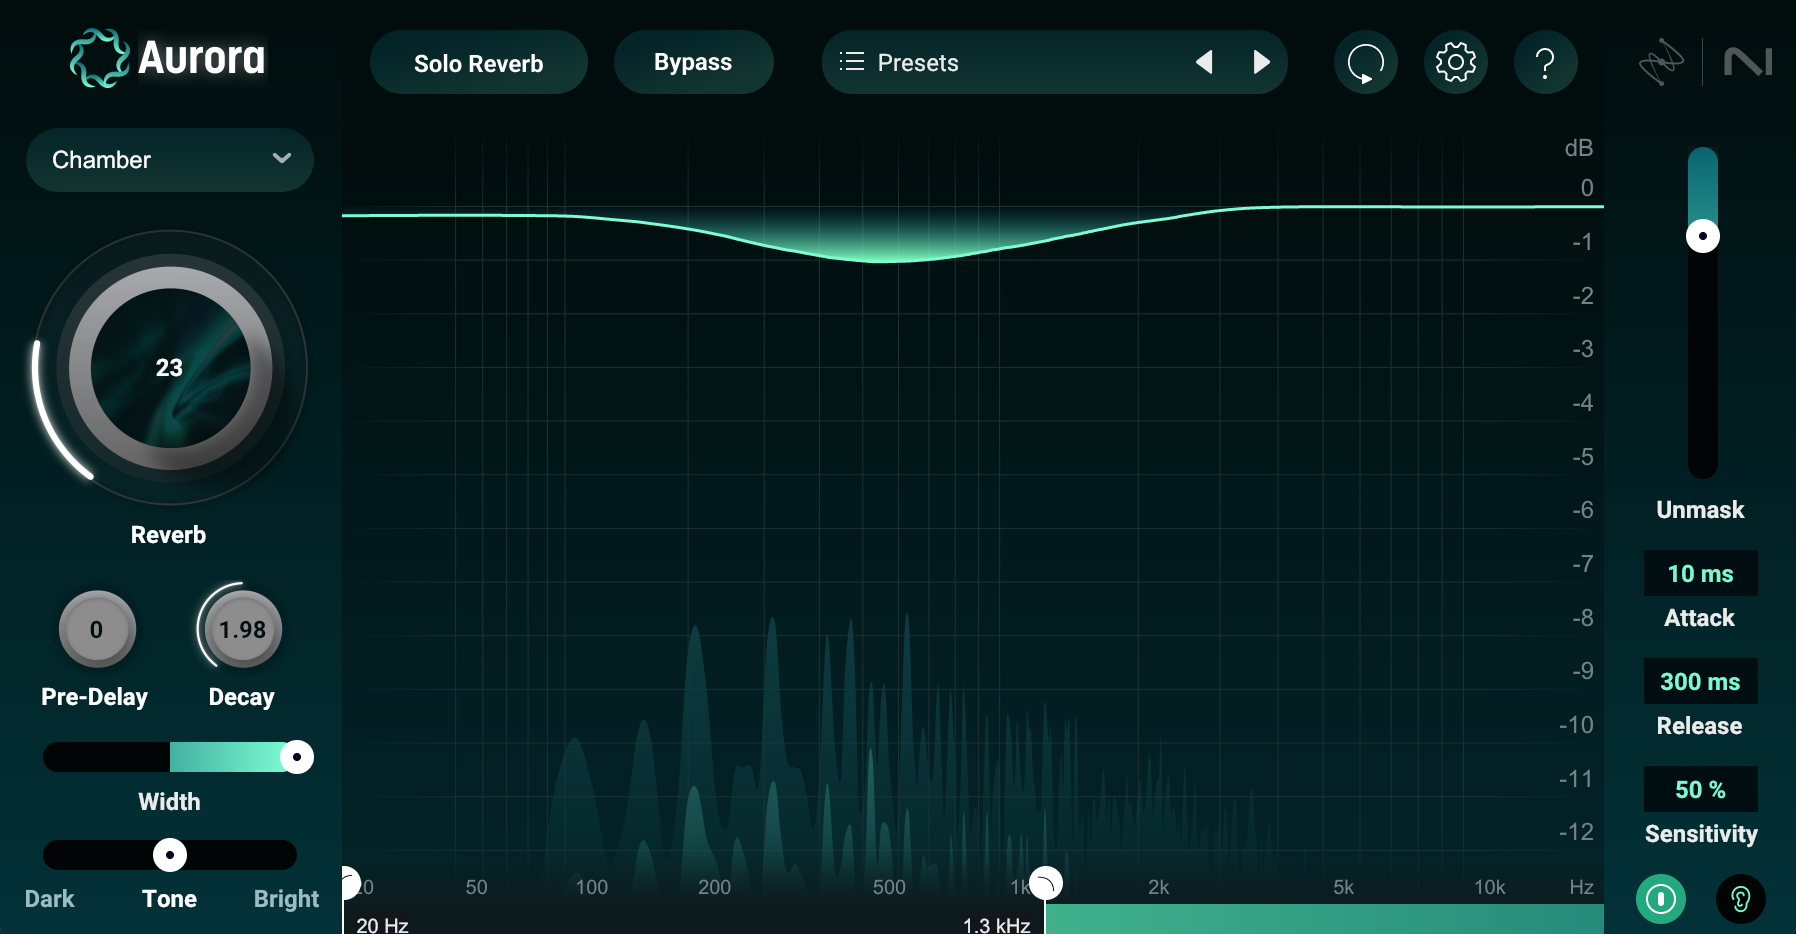
Task: Open settings via the gear icon
Action: [x=1455, y=62]
